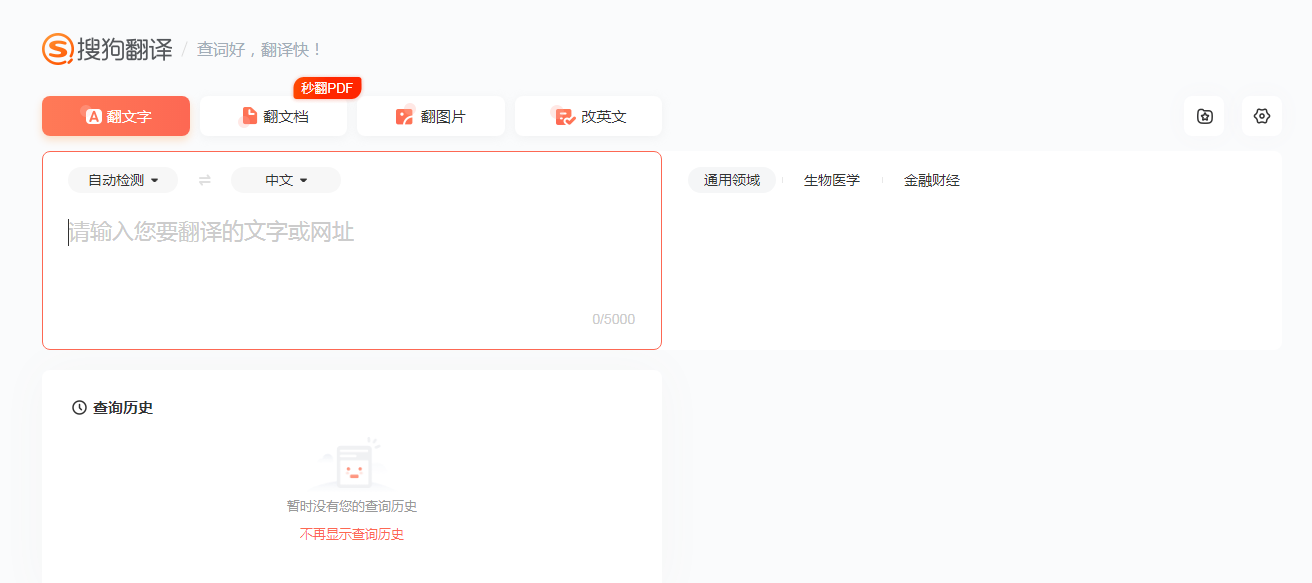
Task: Open the 自动检测 source language dropdown
Action: click(x=122, y=180)
